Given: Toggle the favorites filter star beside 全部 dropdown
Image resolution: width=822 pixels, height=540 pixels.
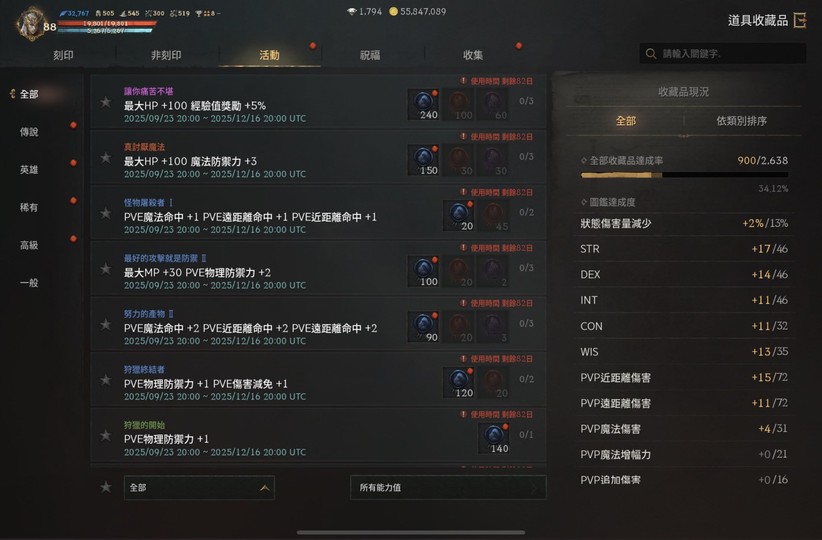Looking at the screenshot, I should coord(106,487).
